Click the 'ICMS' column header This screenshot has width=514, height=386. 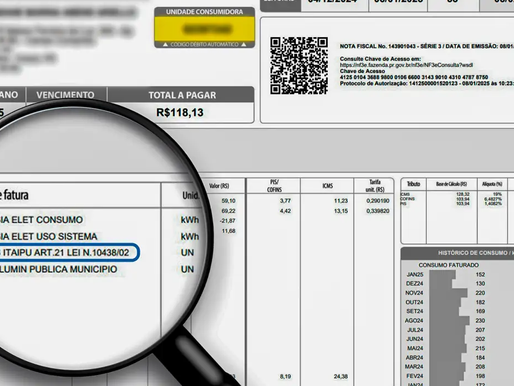[327, 186]
